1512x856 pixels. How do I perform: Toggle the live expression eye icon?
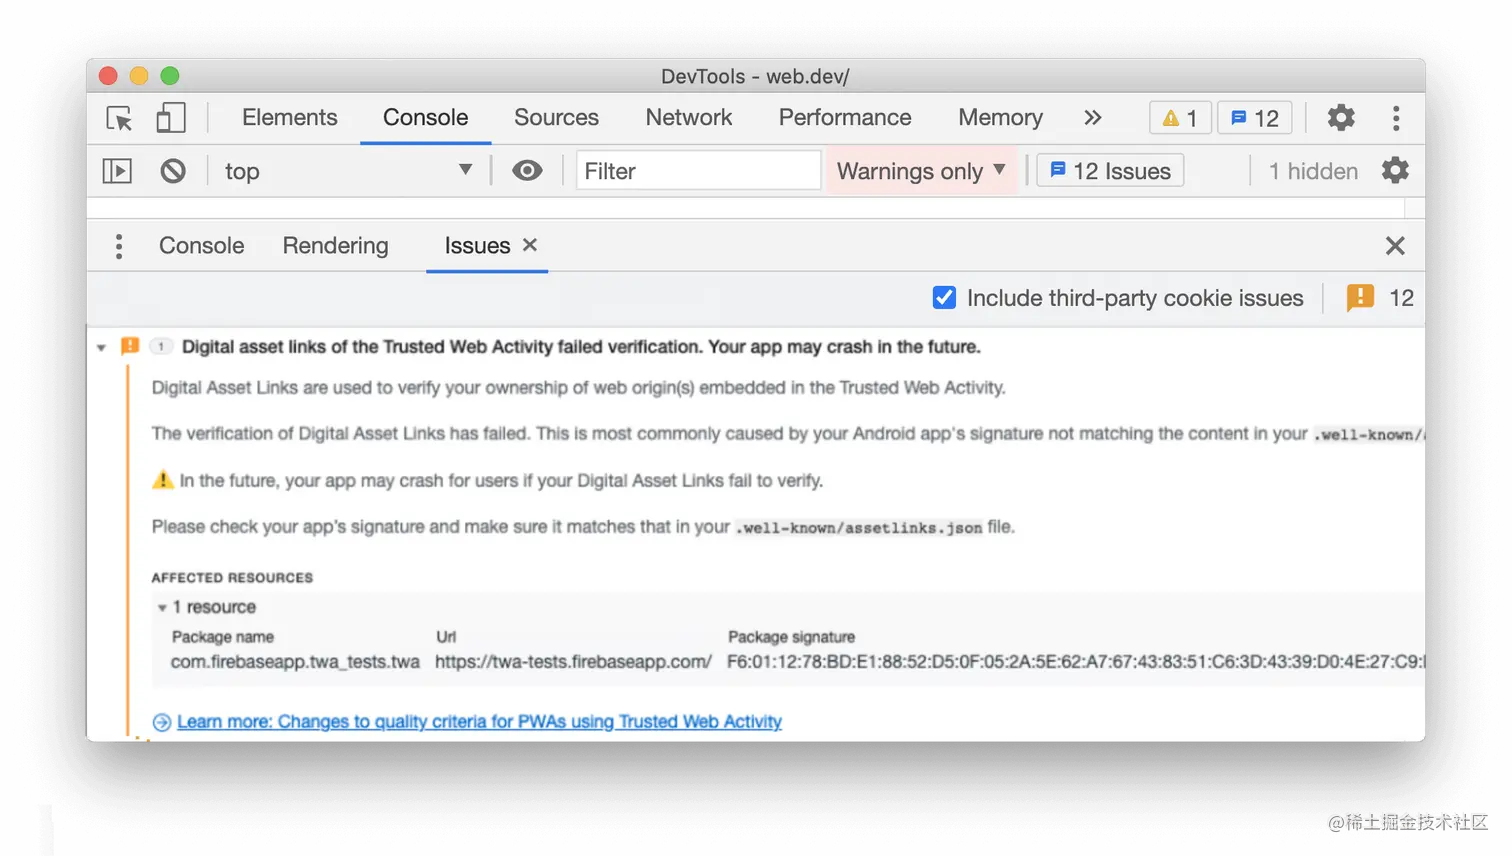tap(527, 171)
